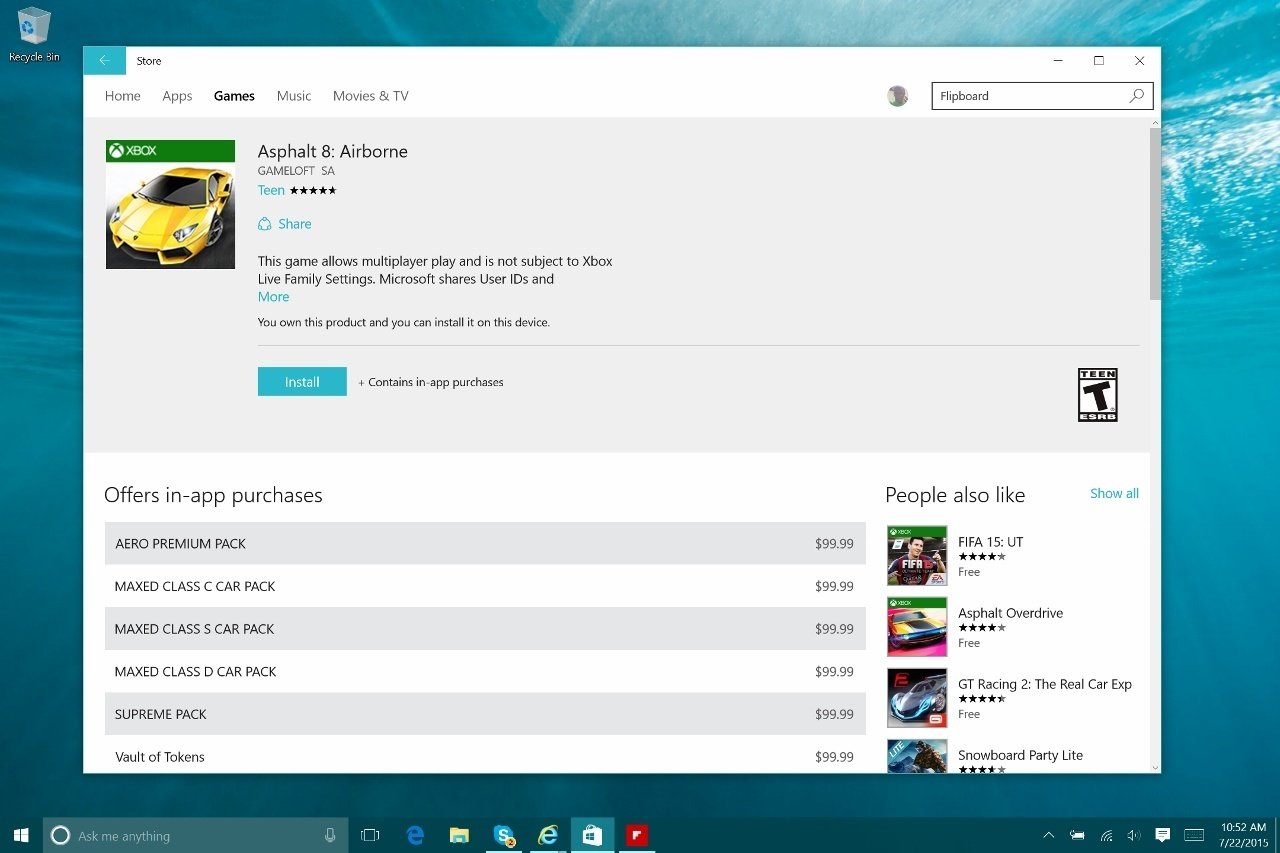Select the Vault of Tokens row
Screen dimensions: 1280x853
coord(485,757)
